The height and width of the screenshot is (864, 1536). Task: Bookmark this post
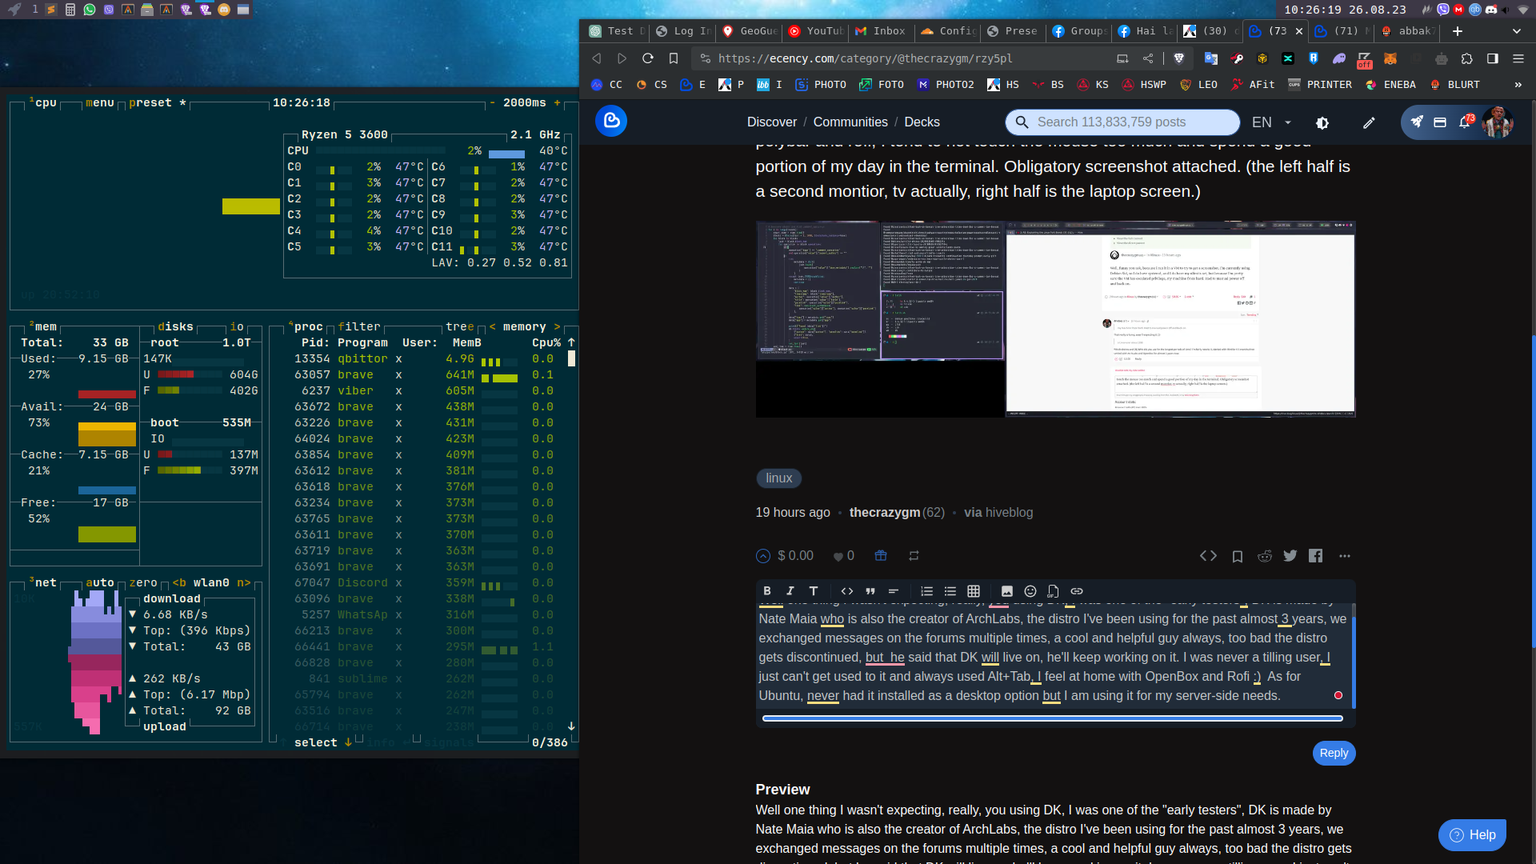point(1237,555)
